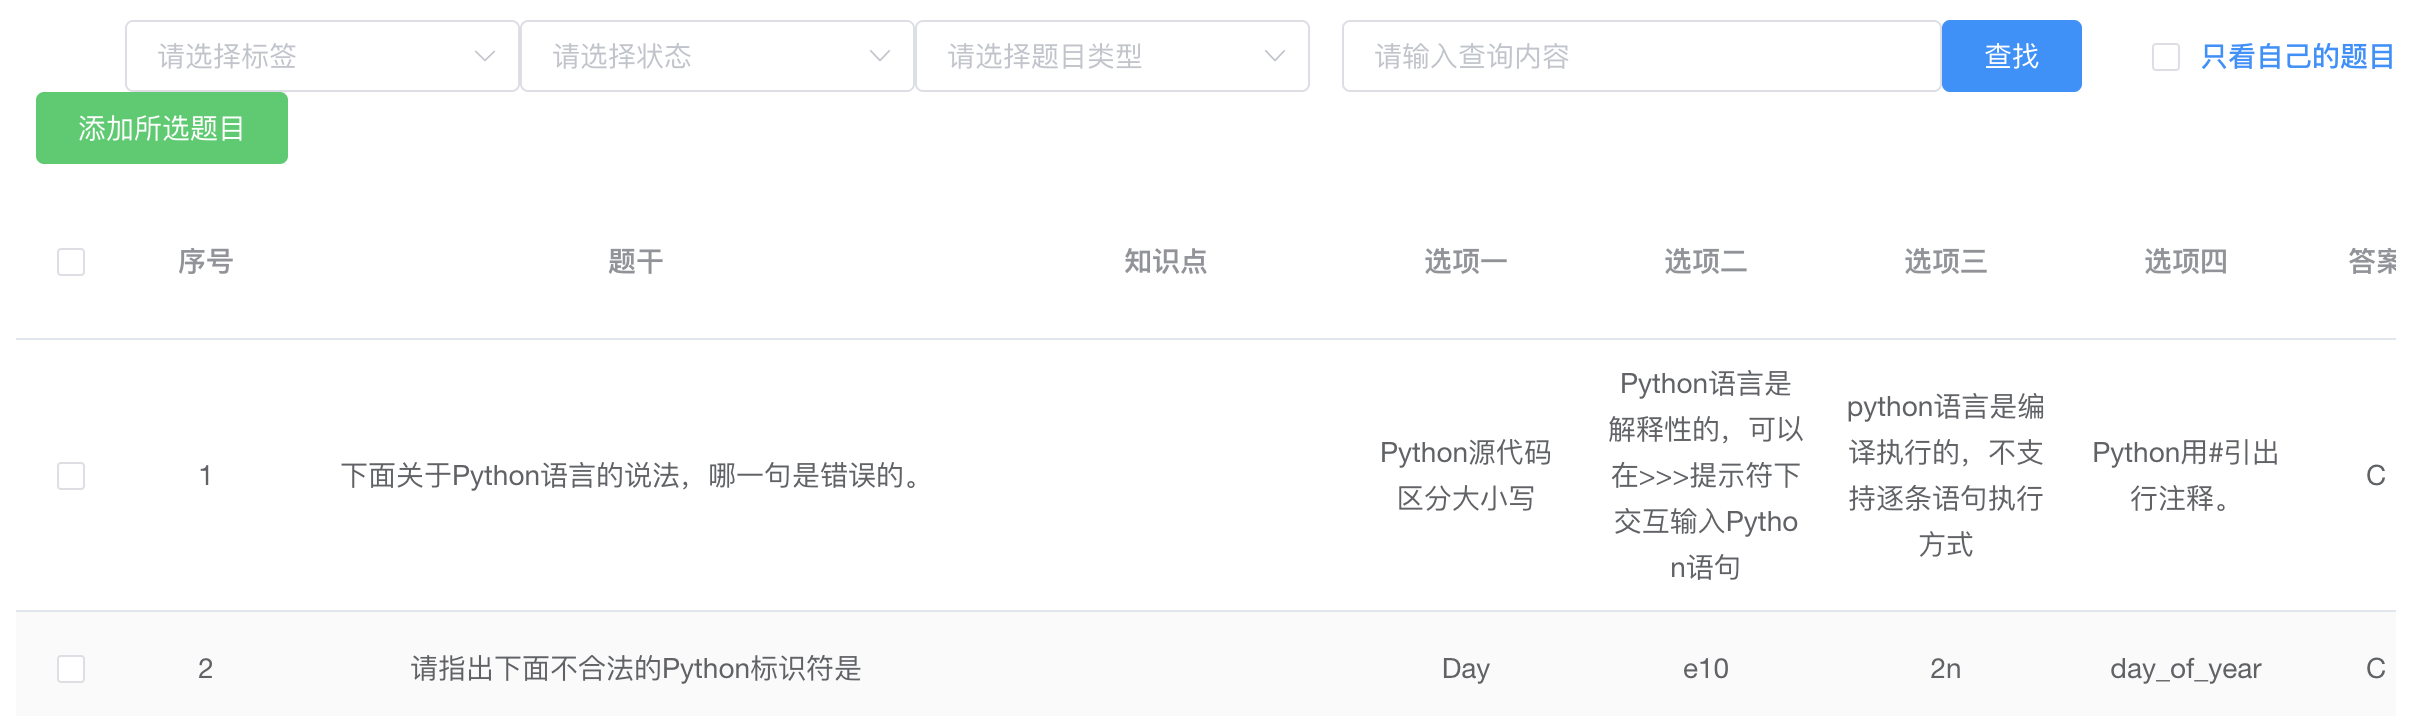Click inside the 请输入查询内容 search field
Screen dimensions: 2422x716
point(1640,56)
